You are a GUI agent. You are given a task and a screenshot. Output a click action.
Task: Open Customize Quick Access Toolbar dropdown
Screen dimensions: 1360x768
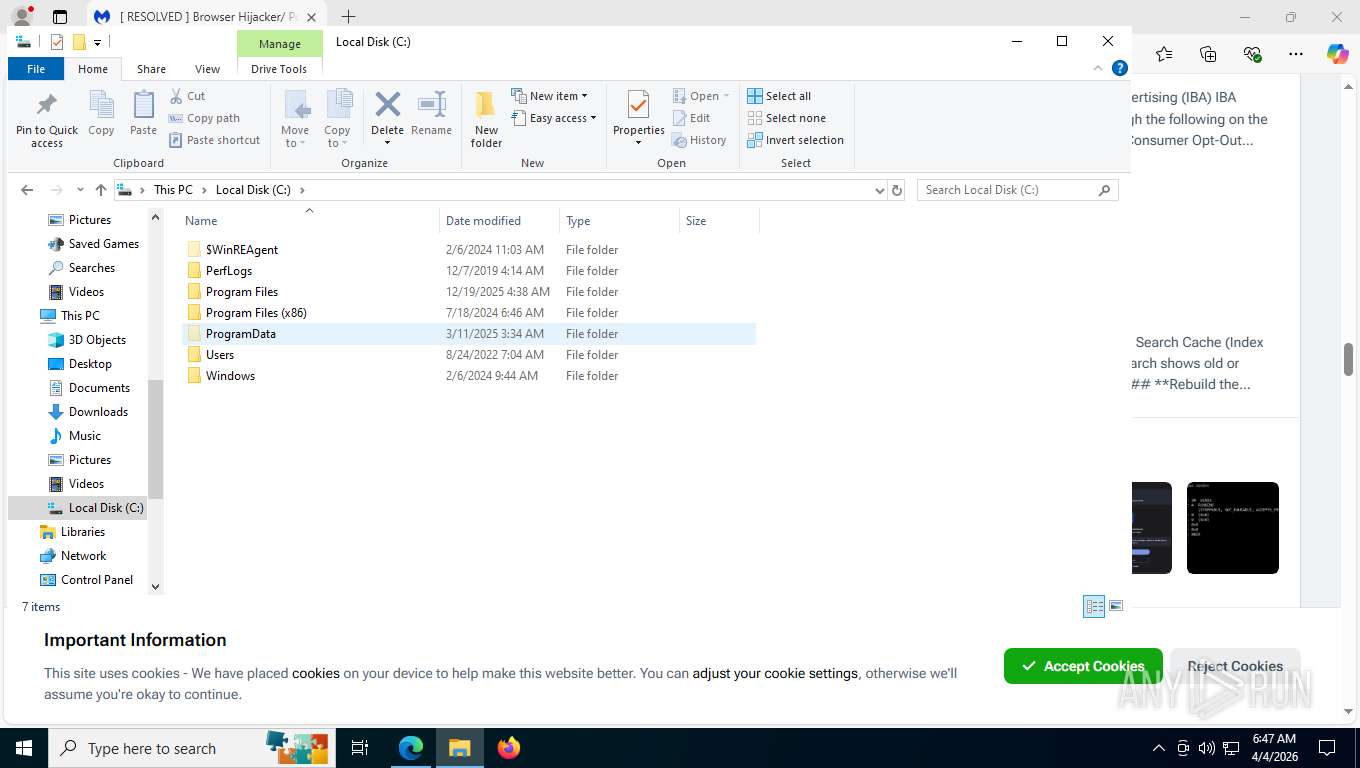click(x=97, y=42)
